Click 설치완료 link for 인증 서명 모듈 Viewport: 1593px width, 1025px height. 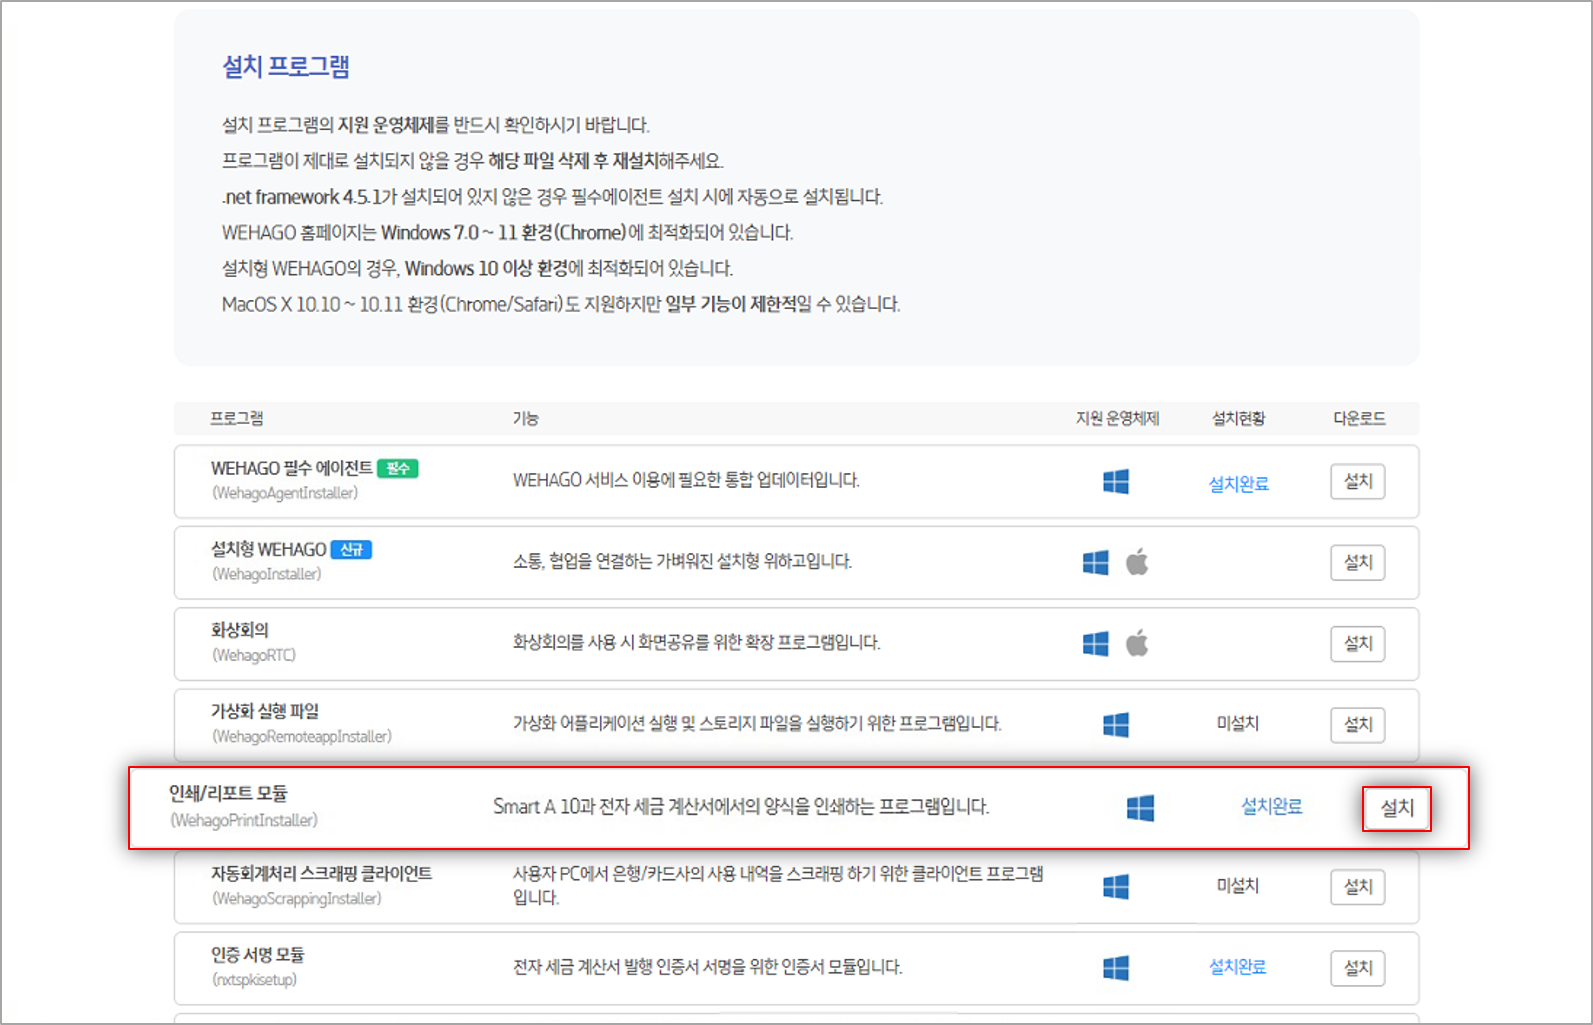[x=1237, y=967]
